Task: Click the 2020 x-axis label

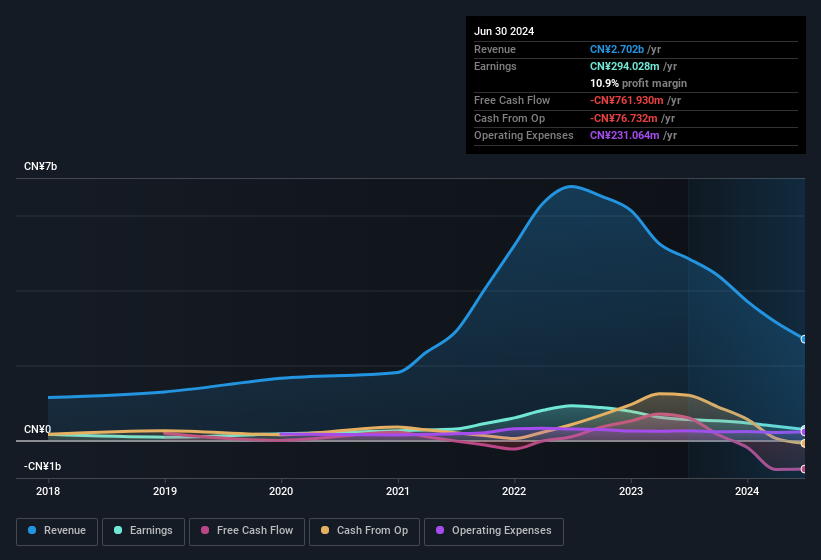Action: tap(281, 491)
